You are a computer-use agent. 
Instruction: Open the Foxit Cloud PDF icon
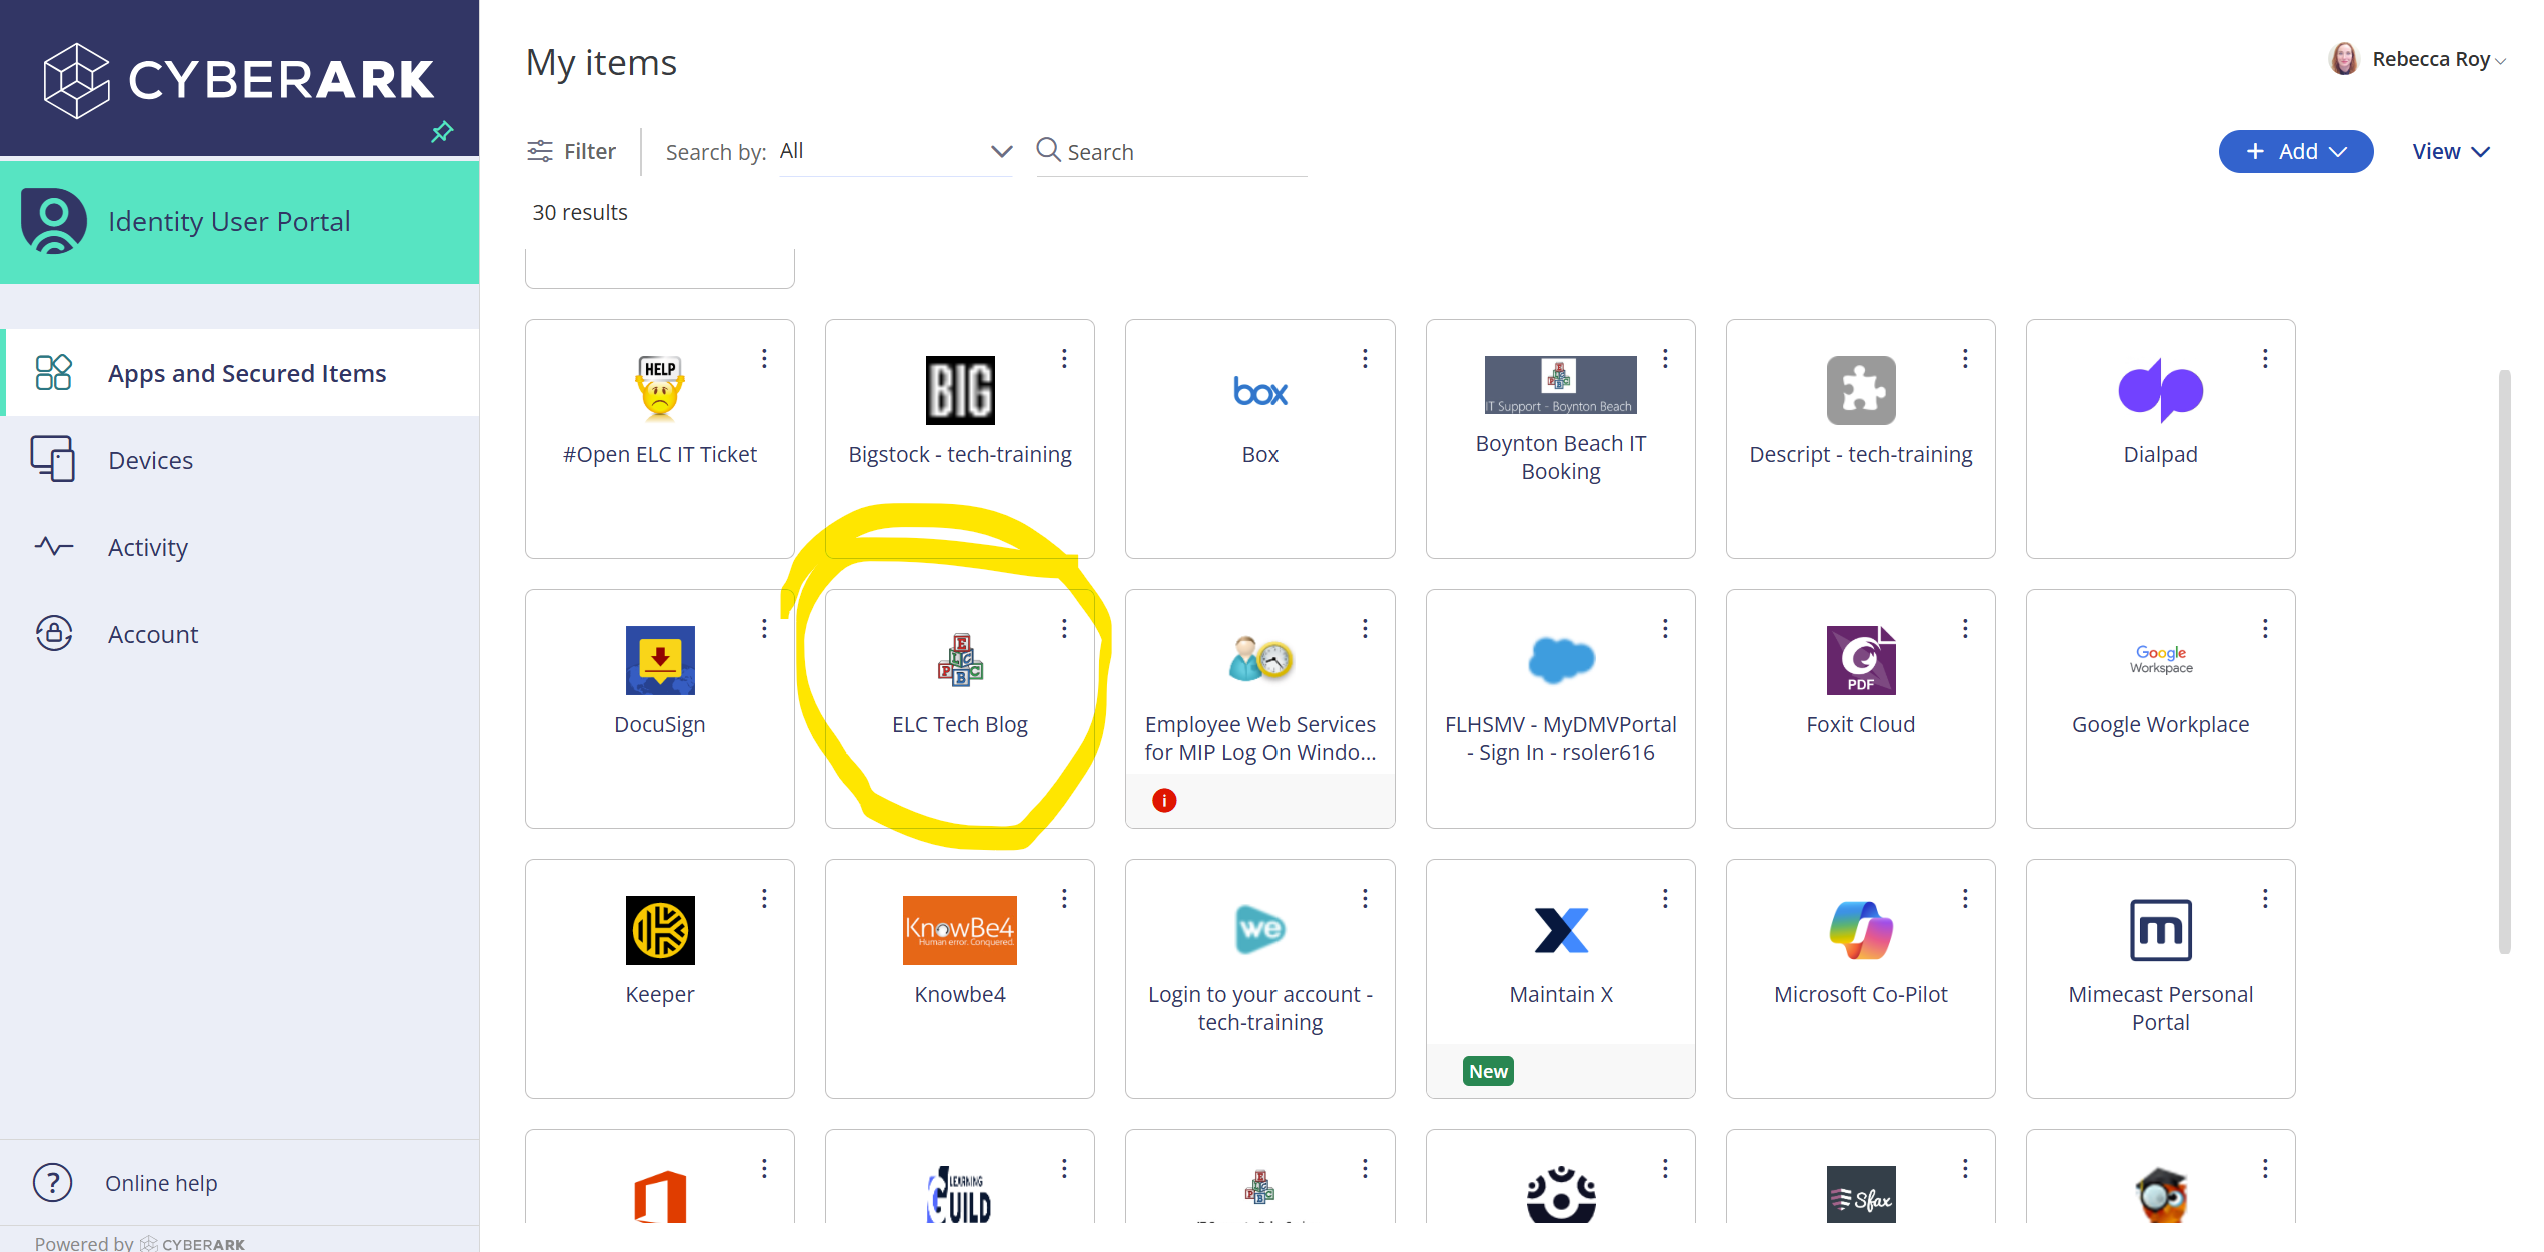pos(1860,660)
